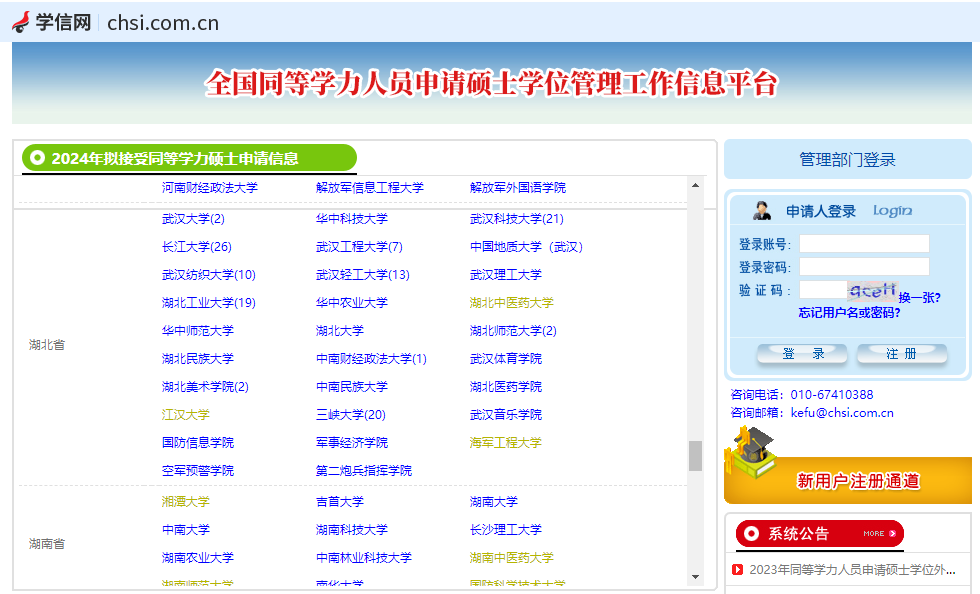Click the 注册 button
This screenshot has height=594, width=980.
click(902, 354)
